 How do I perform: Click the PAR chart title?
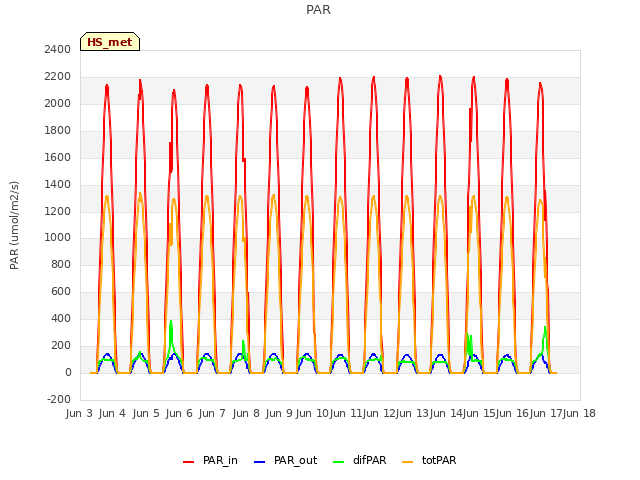[318, 10]
